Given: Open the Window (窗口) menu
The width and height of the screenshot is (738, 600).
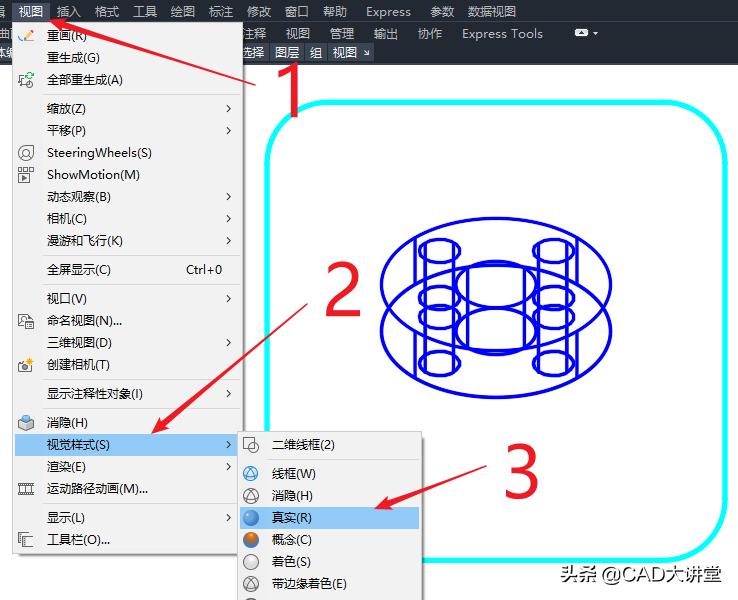Looking at the screenshot, I should (x=297, y=11).
